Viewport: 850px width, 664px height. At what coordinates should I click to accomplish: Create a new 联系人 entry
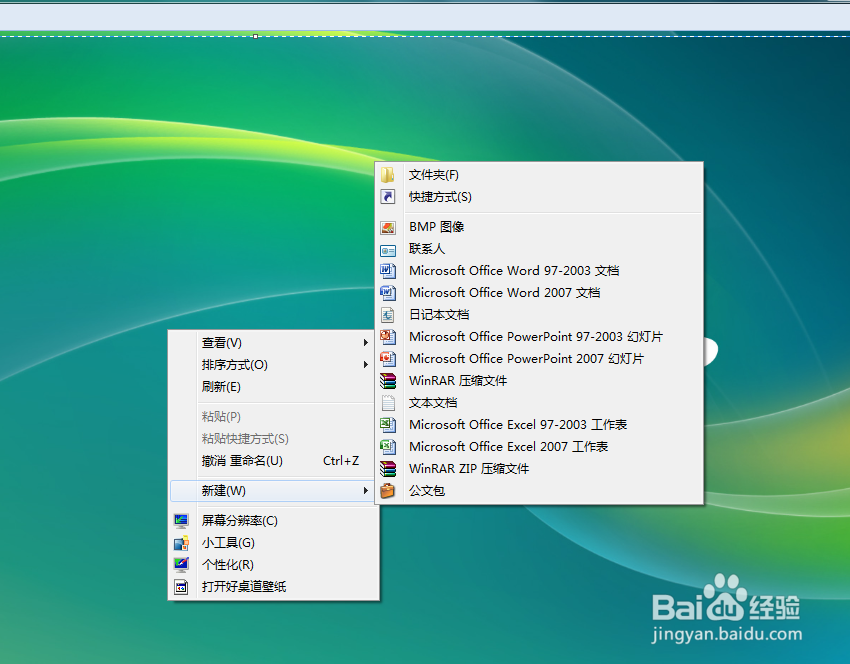(x=539, y=249)
